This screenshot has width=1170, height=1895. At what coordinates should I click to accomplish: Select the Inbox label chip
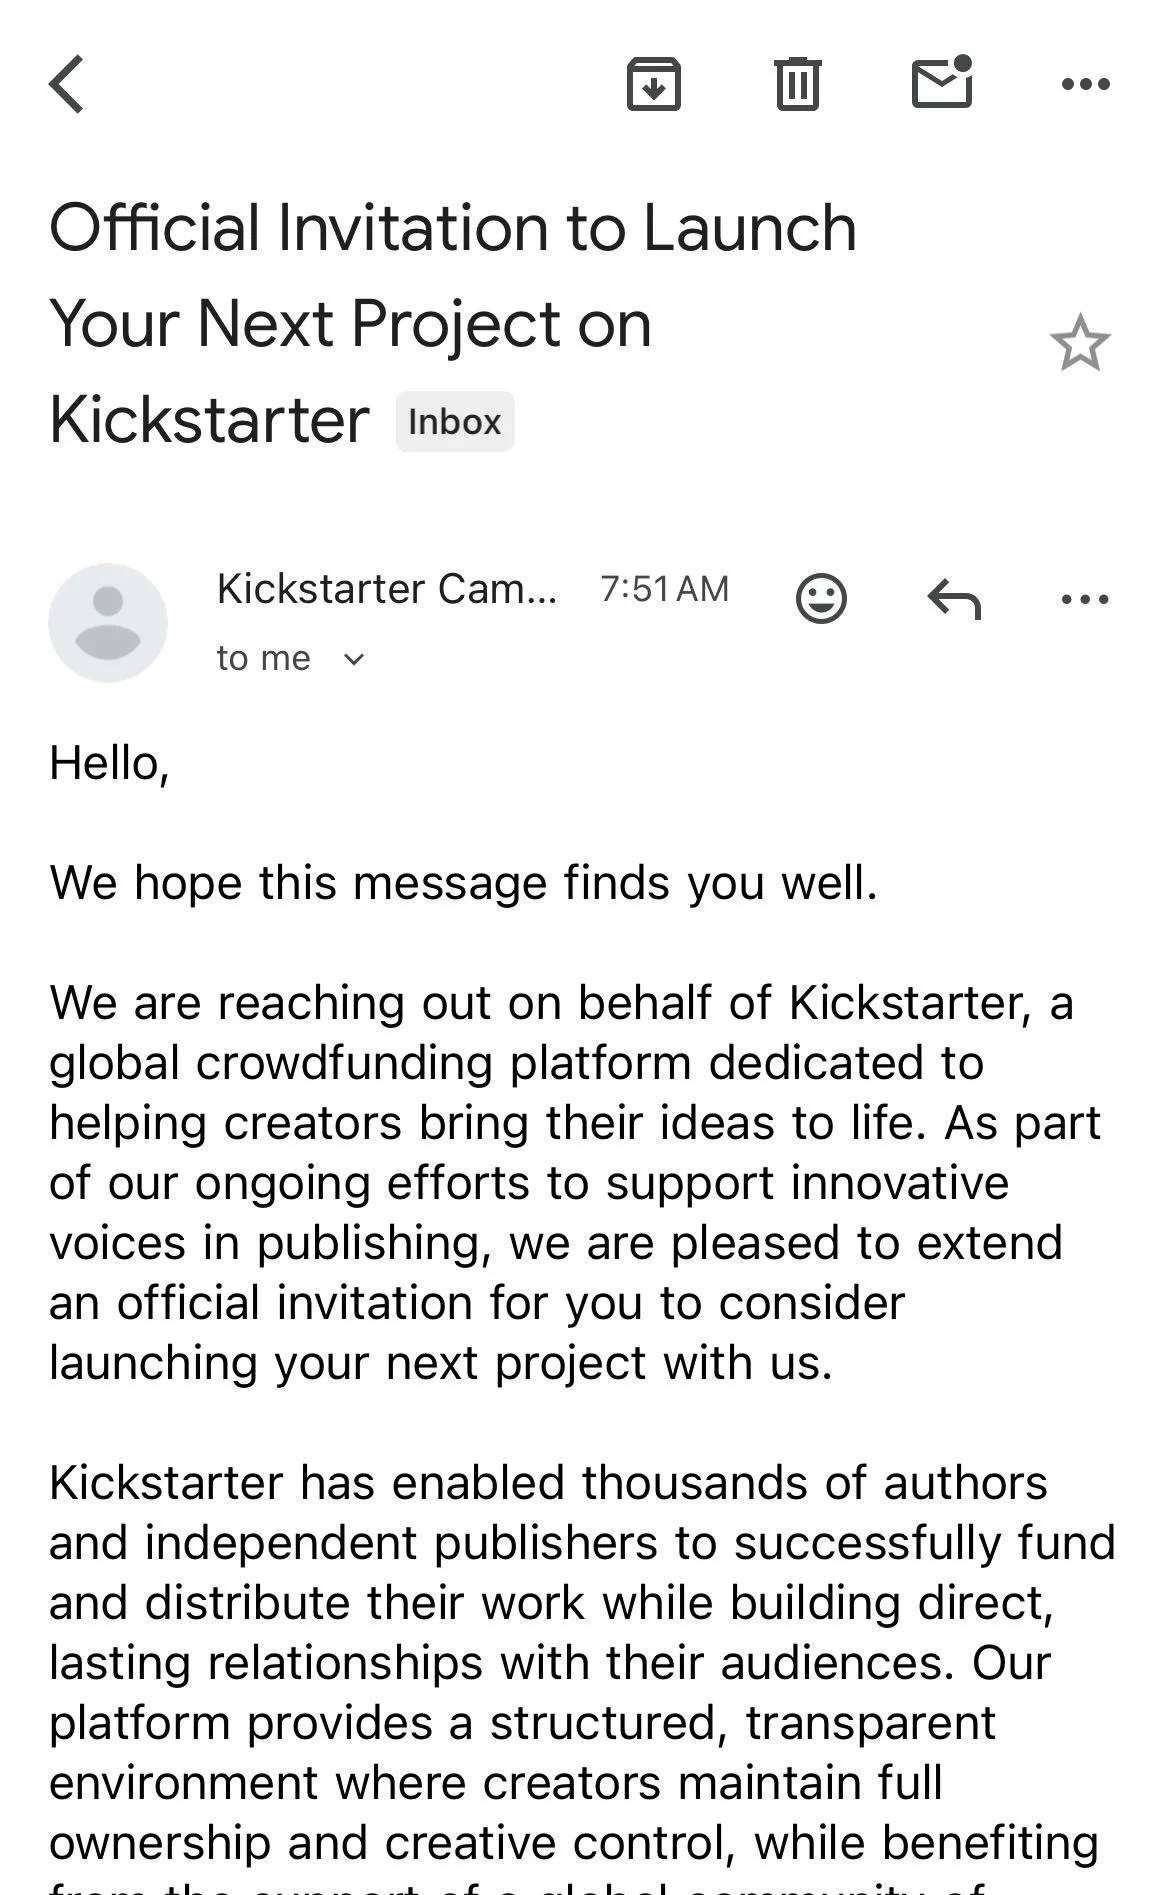click(x=455, y=421)
